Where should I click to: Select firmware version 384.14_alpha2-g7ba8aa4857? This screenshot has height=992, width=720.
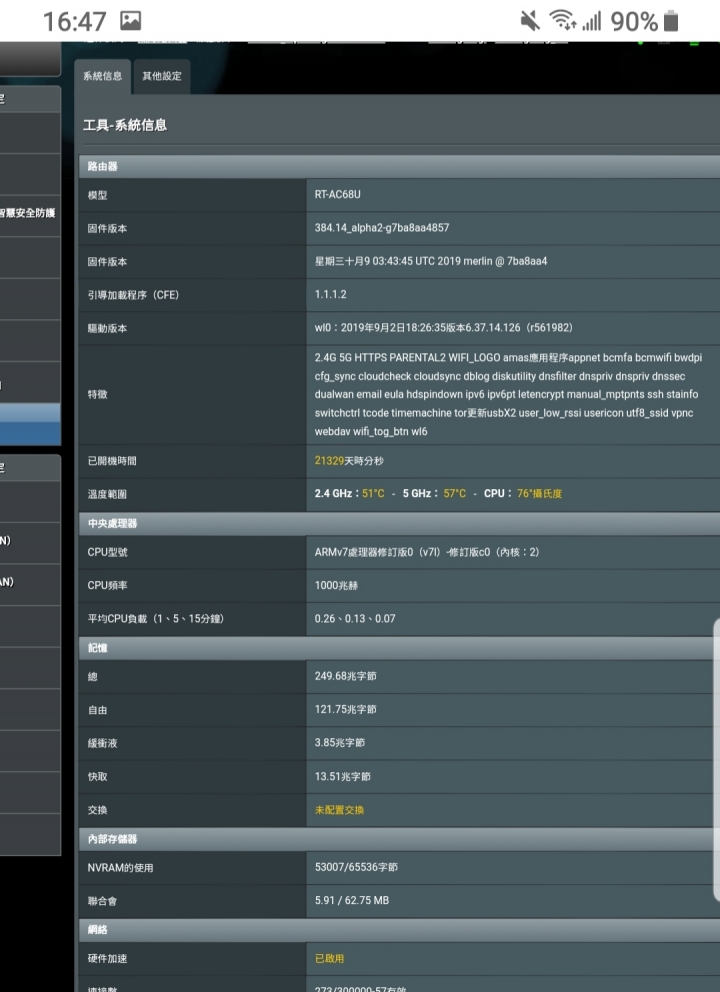(382, 228)
